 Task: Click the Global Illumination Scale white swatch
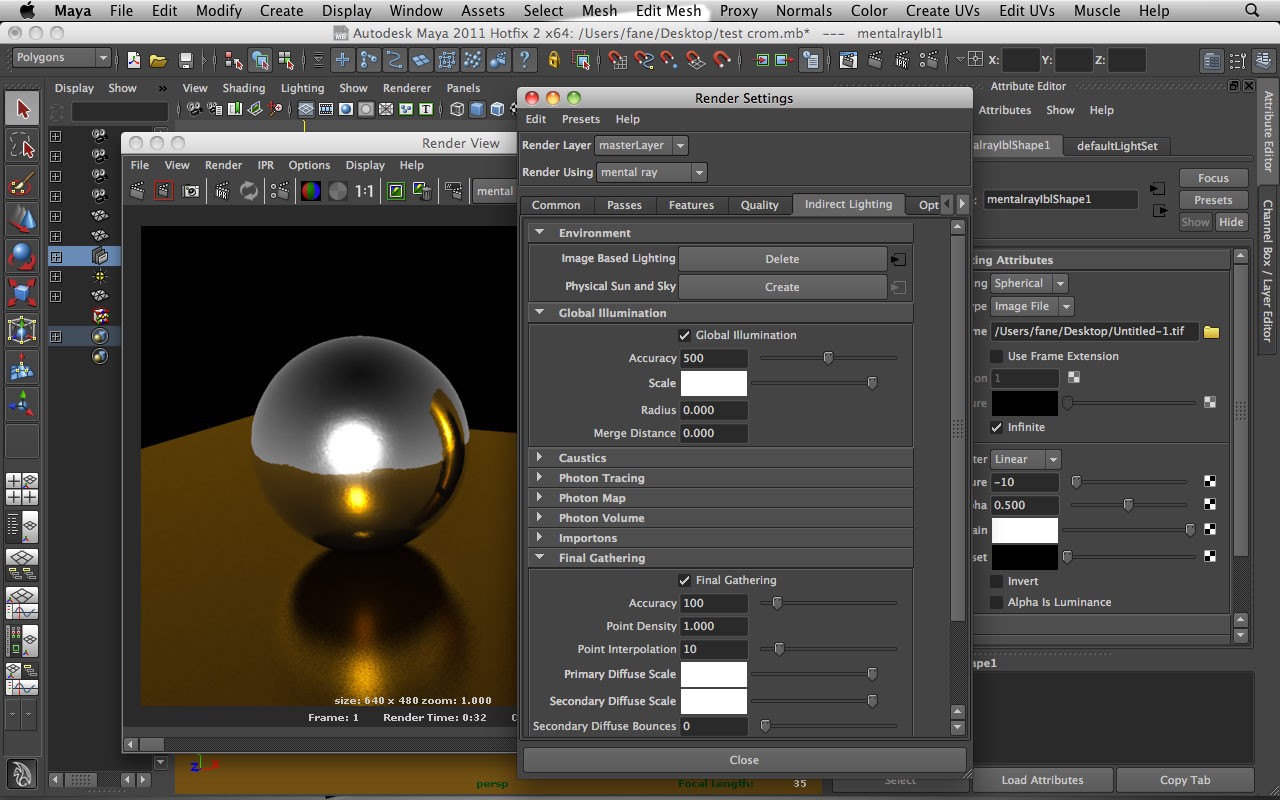click(x=714, y=383)
